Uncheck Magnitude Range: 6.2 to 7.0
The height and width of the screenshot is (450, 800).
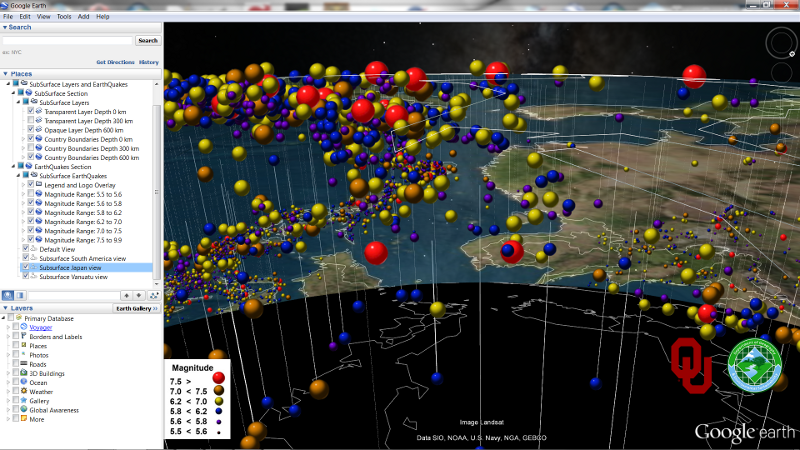click(x=31, y=221)
